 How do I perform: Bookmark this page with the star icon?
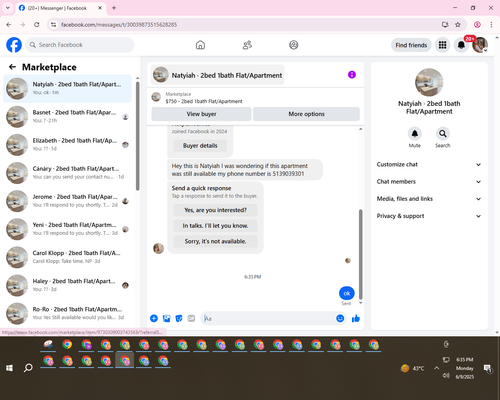pyautogui.click(x=458, y=24)
